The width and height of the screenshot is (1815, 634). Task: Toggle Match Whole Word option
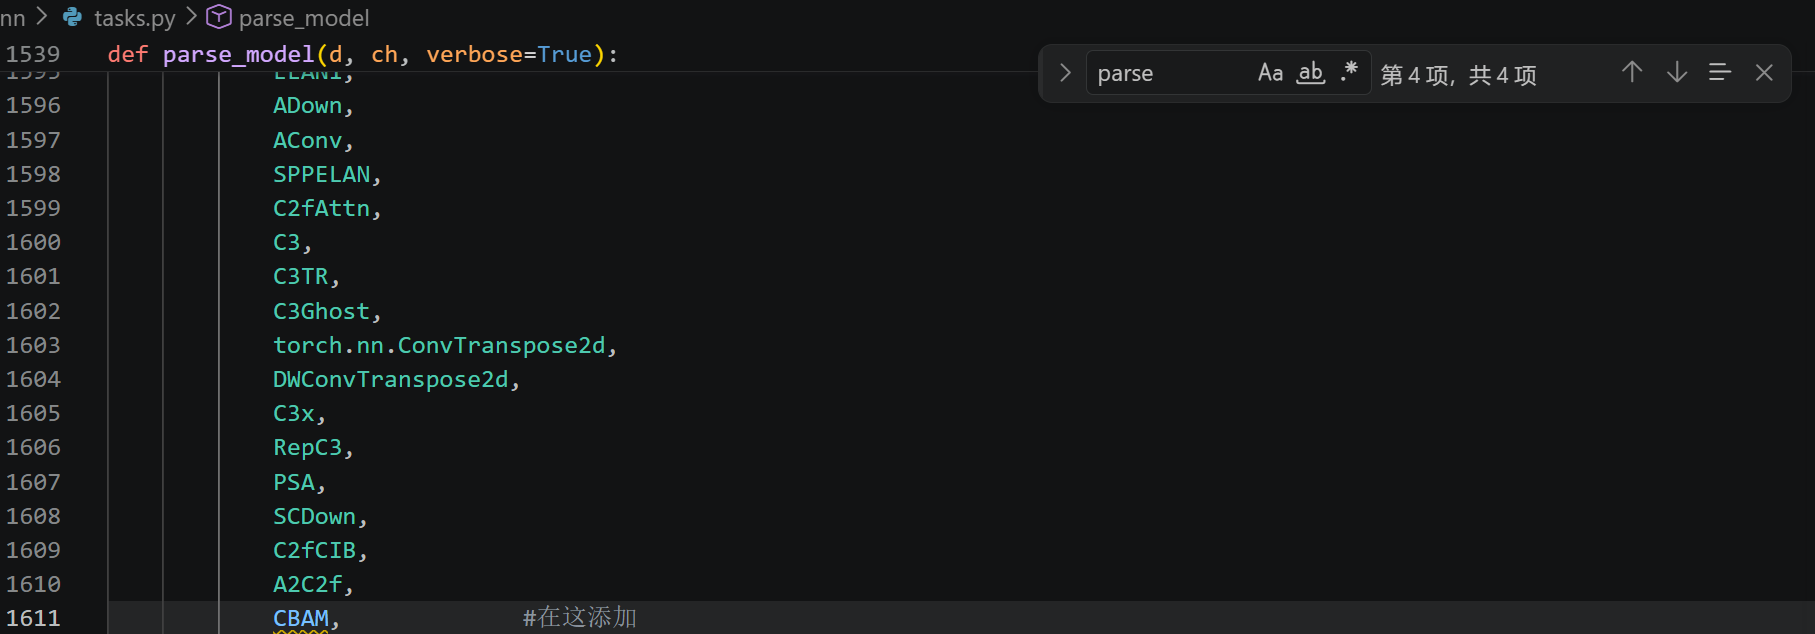(1311, 73)
